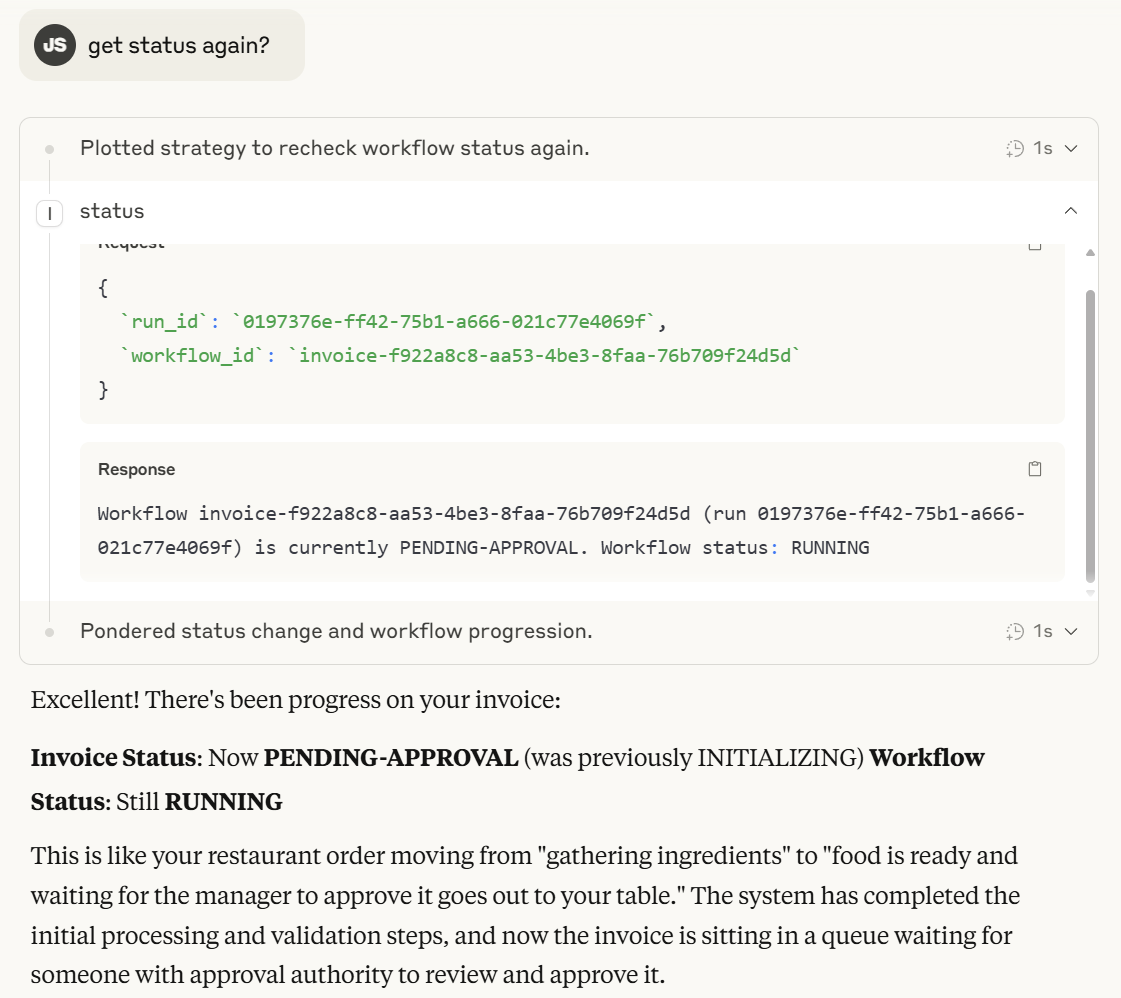Click scrollbar down arrow in tool output
Image resolution: width=1121 pixels, height=998 pixels.
point(1091,592)
